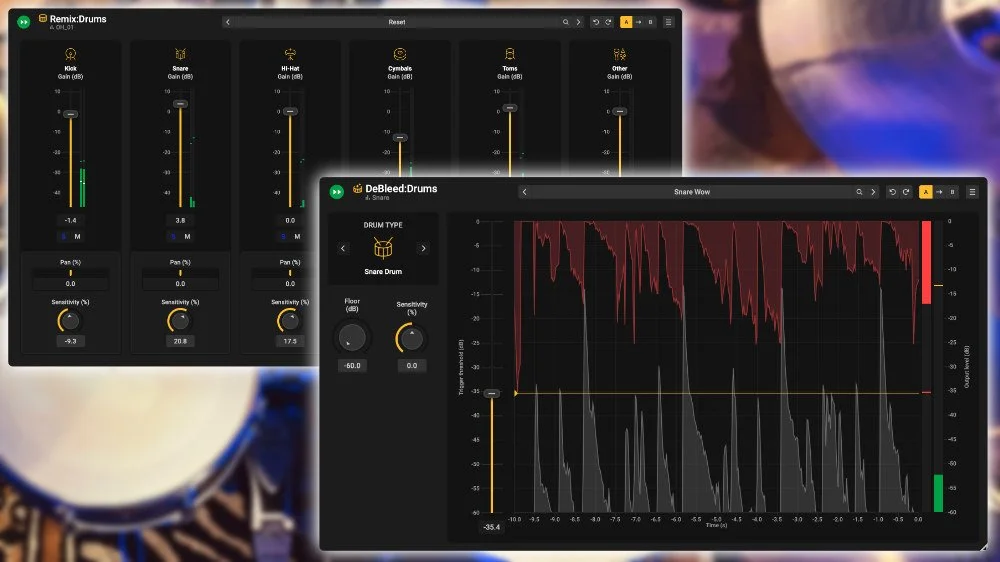Mute the Snare channel
Image resolution: width=1000 pixels, height=562 pixels.
click(188, 237)
